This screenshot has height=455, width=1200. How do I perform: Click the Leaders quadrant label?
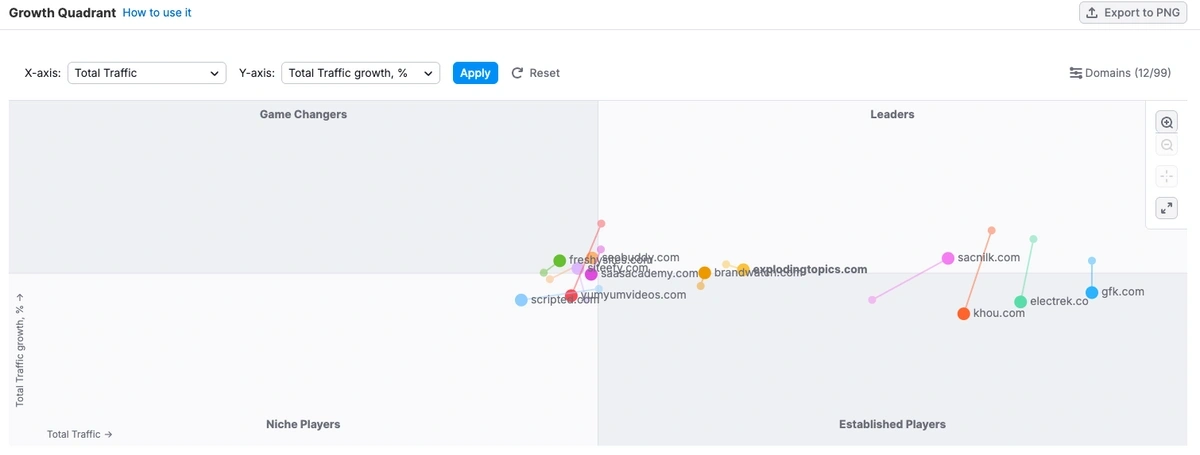pos(892,114)
